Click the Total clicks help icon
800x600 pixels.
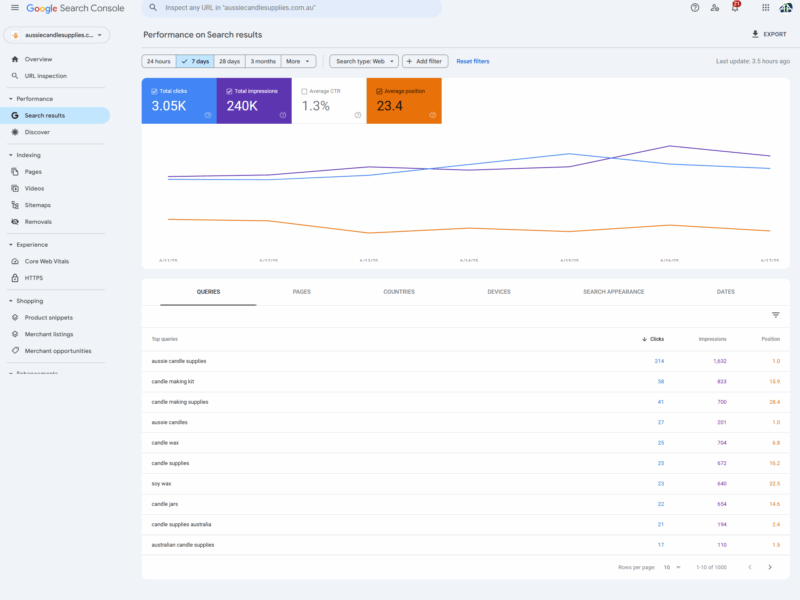[x=208, y=115]
